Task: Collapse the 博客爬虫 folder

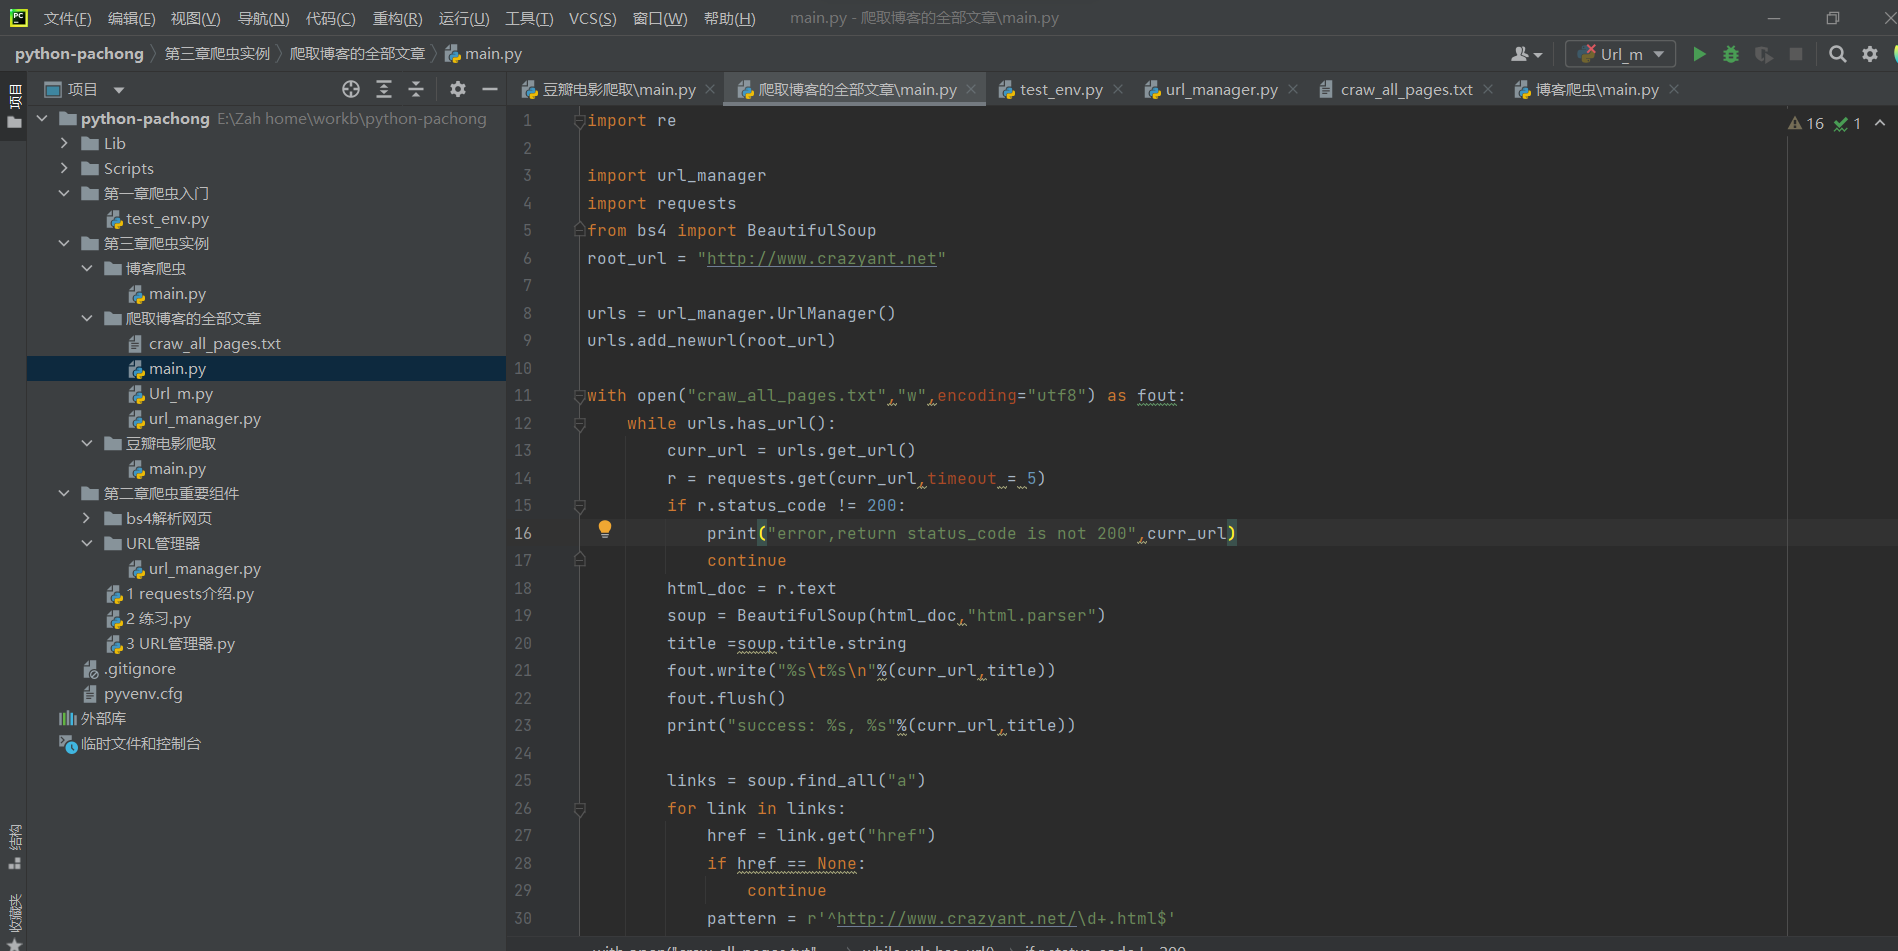Action: [87, 268]
